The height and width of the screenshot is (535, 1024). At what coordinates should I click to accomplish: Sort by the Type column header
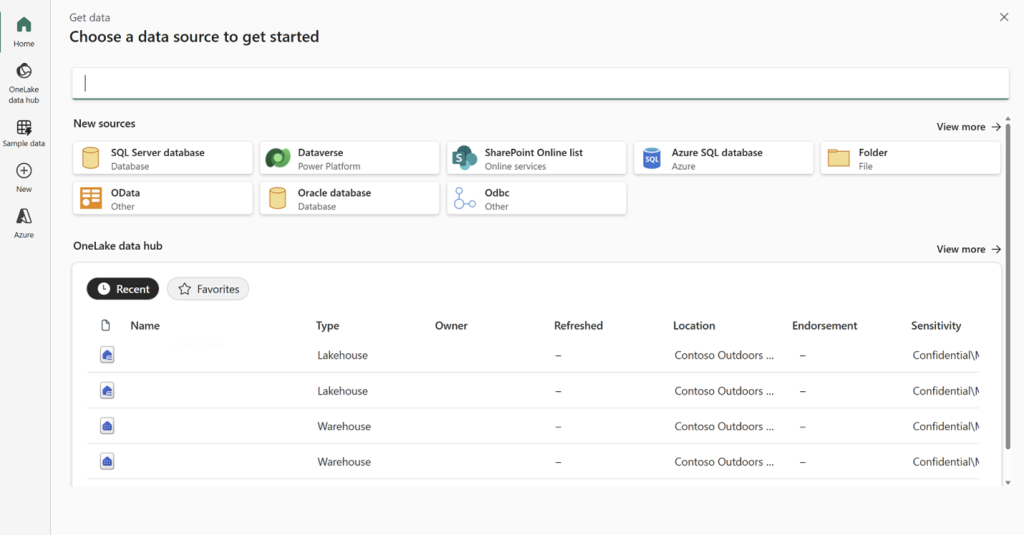click(327, 325)
